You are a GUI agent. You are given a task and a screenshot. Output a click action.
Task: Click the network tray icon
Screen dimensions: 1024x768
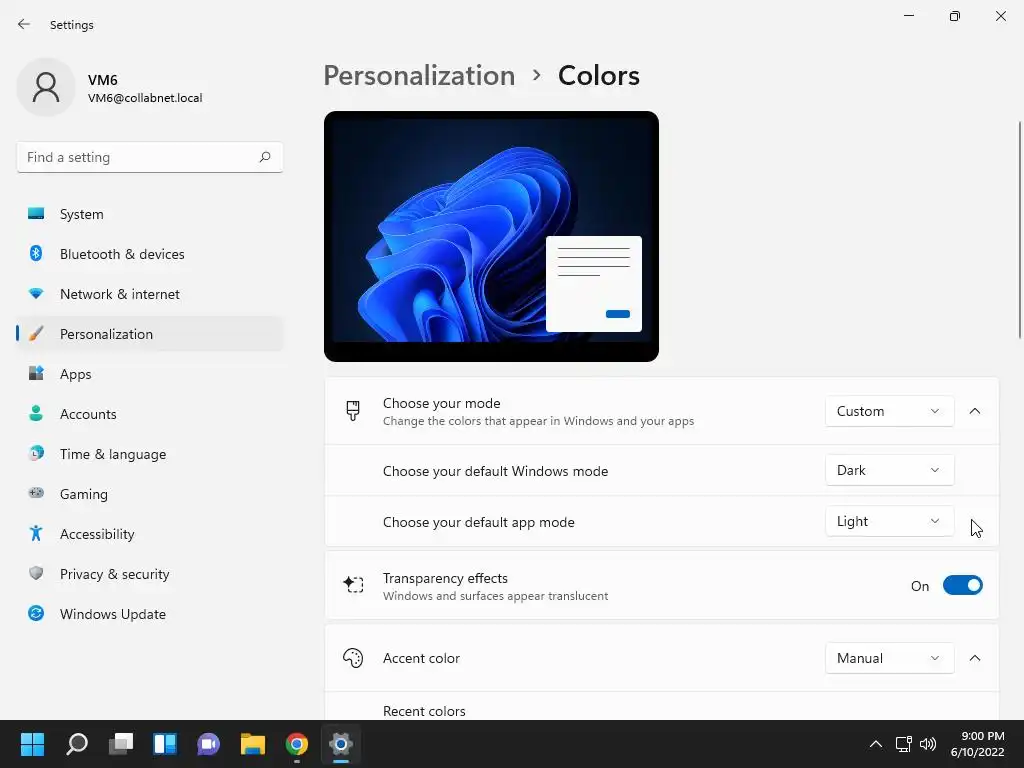click(x=903, y=744)
